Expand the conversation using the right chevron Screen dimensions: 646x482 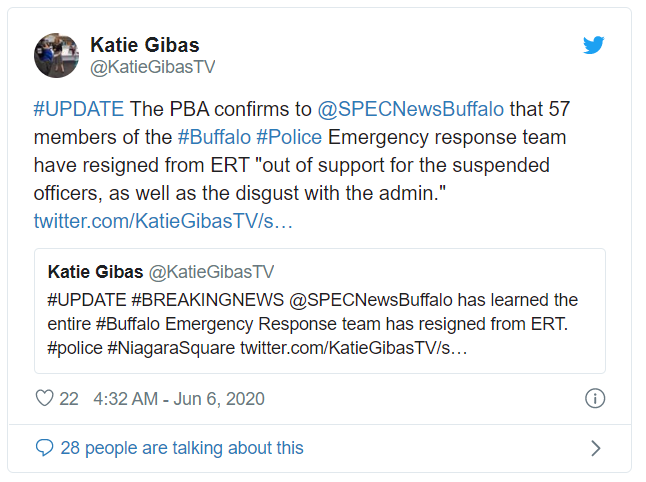[595, 448]
